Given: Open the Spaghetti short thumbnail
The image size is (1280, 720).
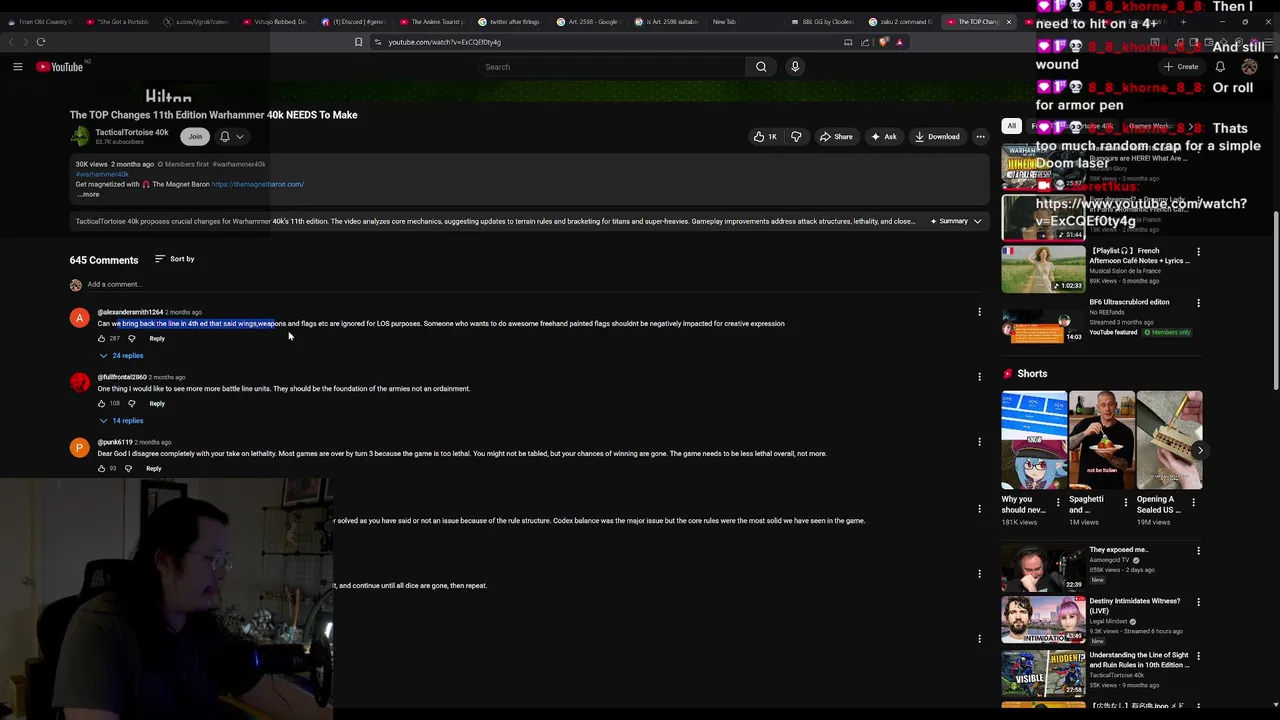Looking at the screenshot, I should (x=1101, y=440).
